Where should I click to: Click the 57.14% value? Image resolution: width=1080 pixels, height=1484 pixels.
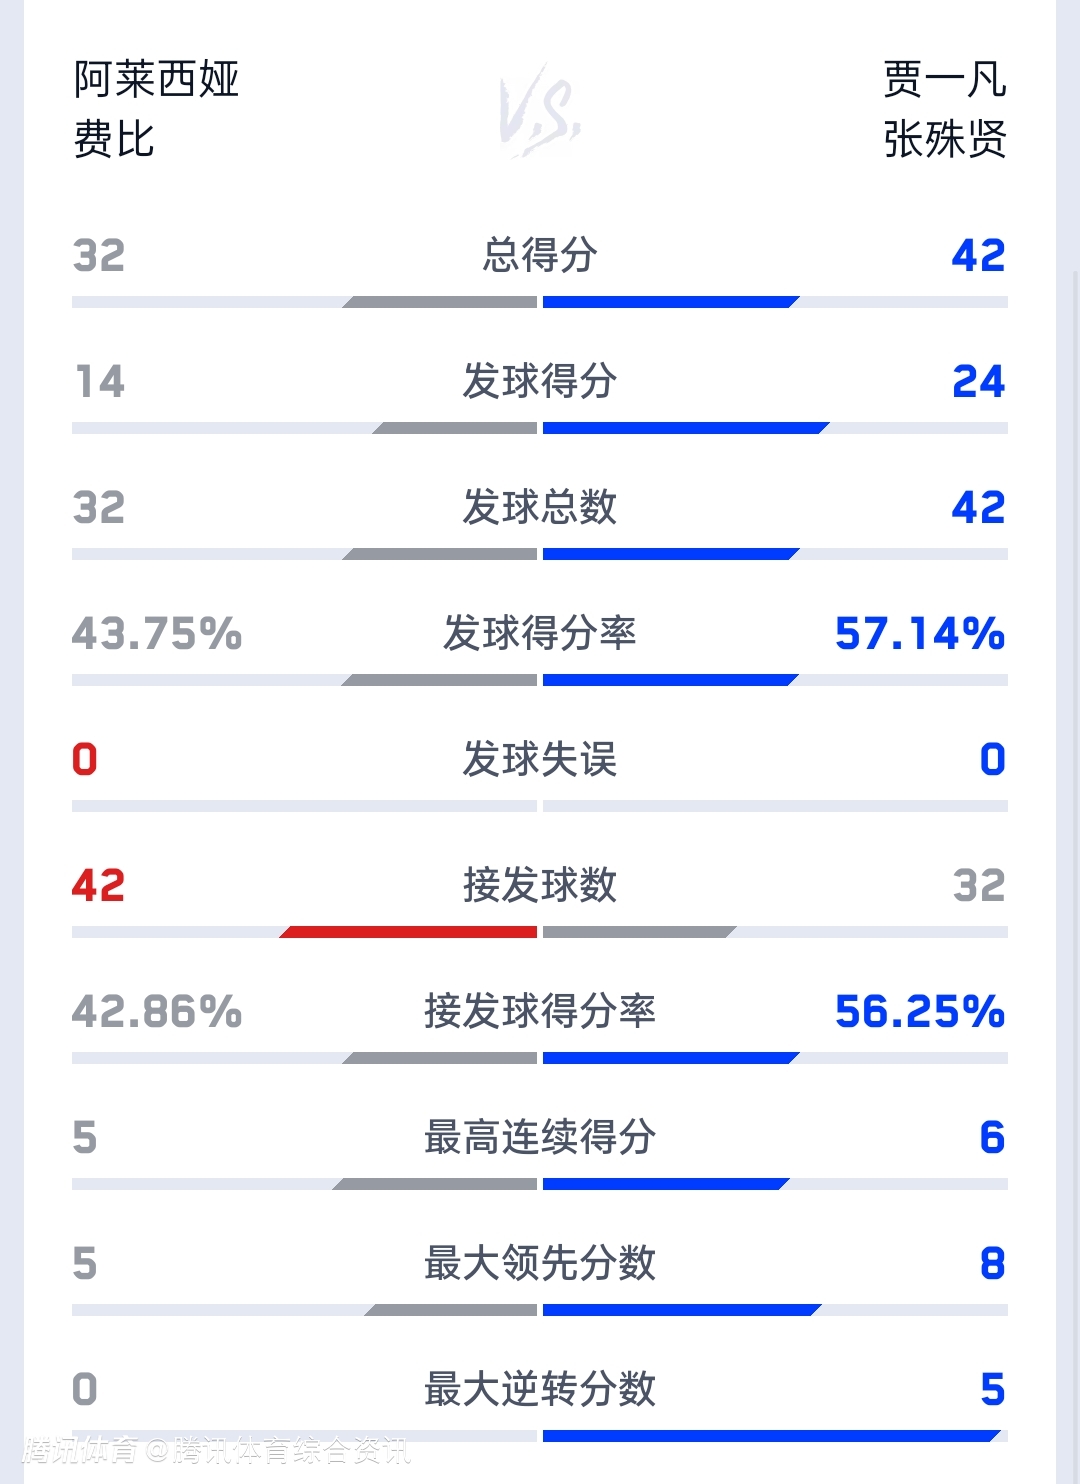point(920,634)
